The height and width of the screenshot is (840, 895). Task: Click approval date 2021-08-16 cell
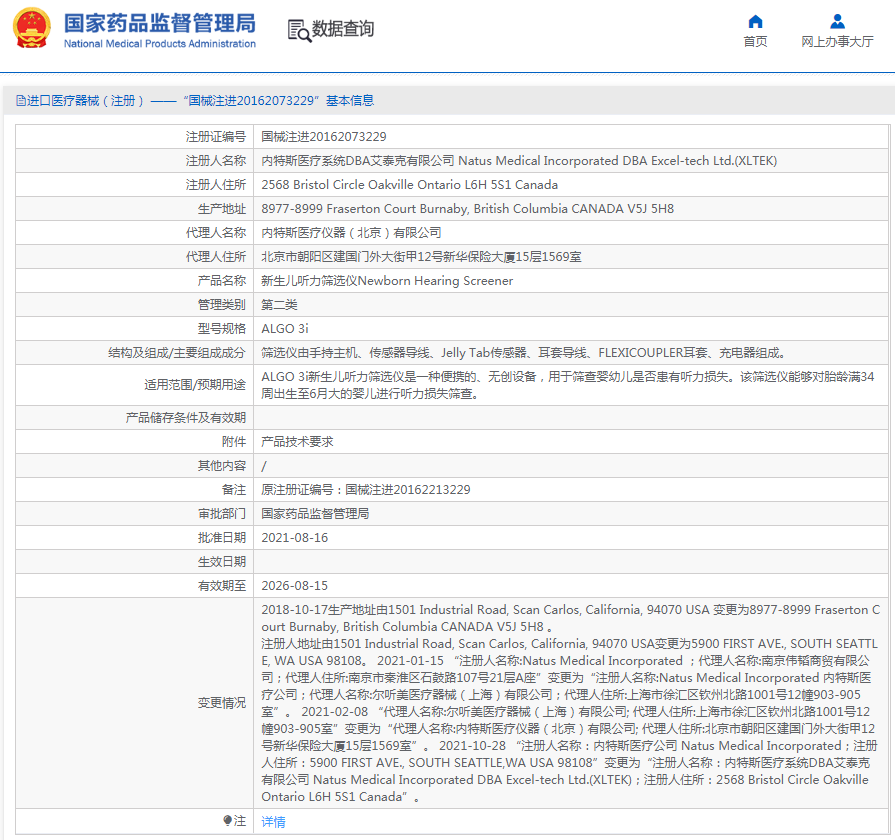click(x=294, y=538)
